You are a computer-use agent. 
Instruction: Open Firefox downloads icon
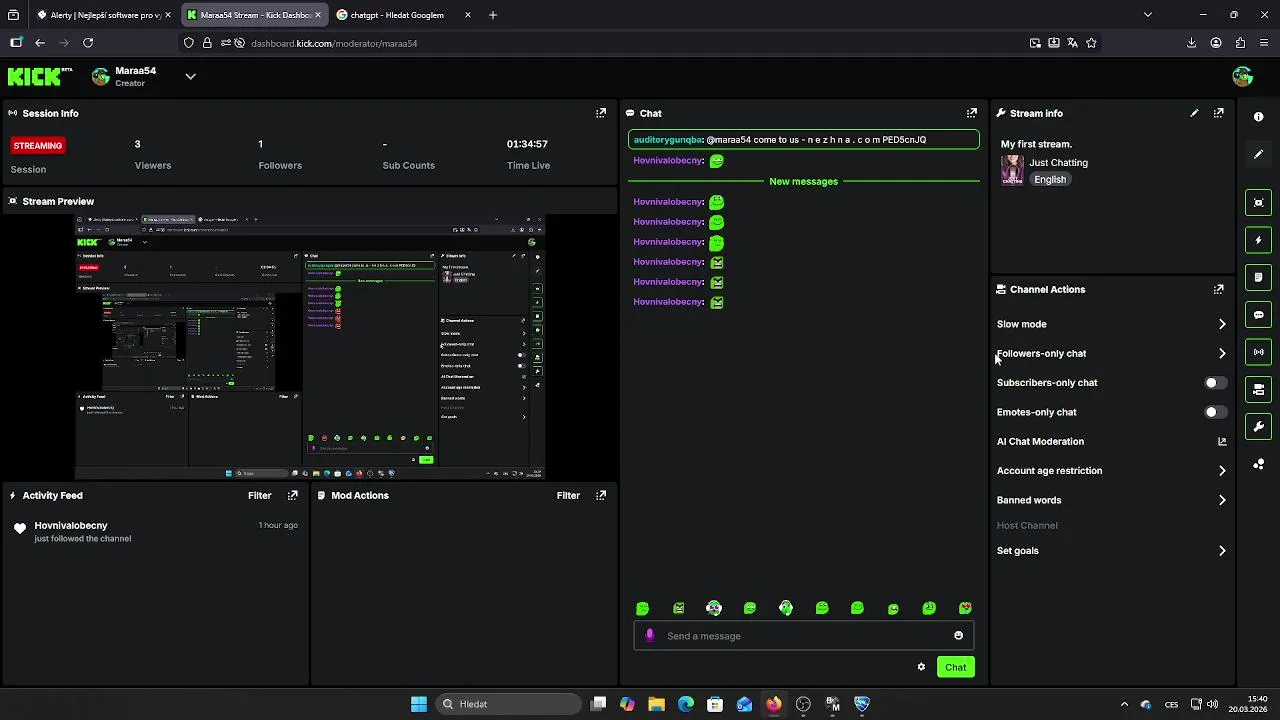1191,43
